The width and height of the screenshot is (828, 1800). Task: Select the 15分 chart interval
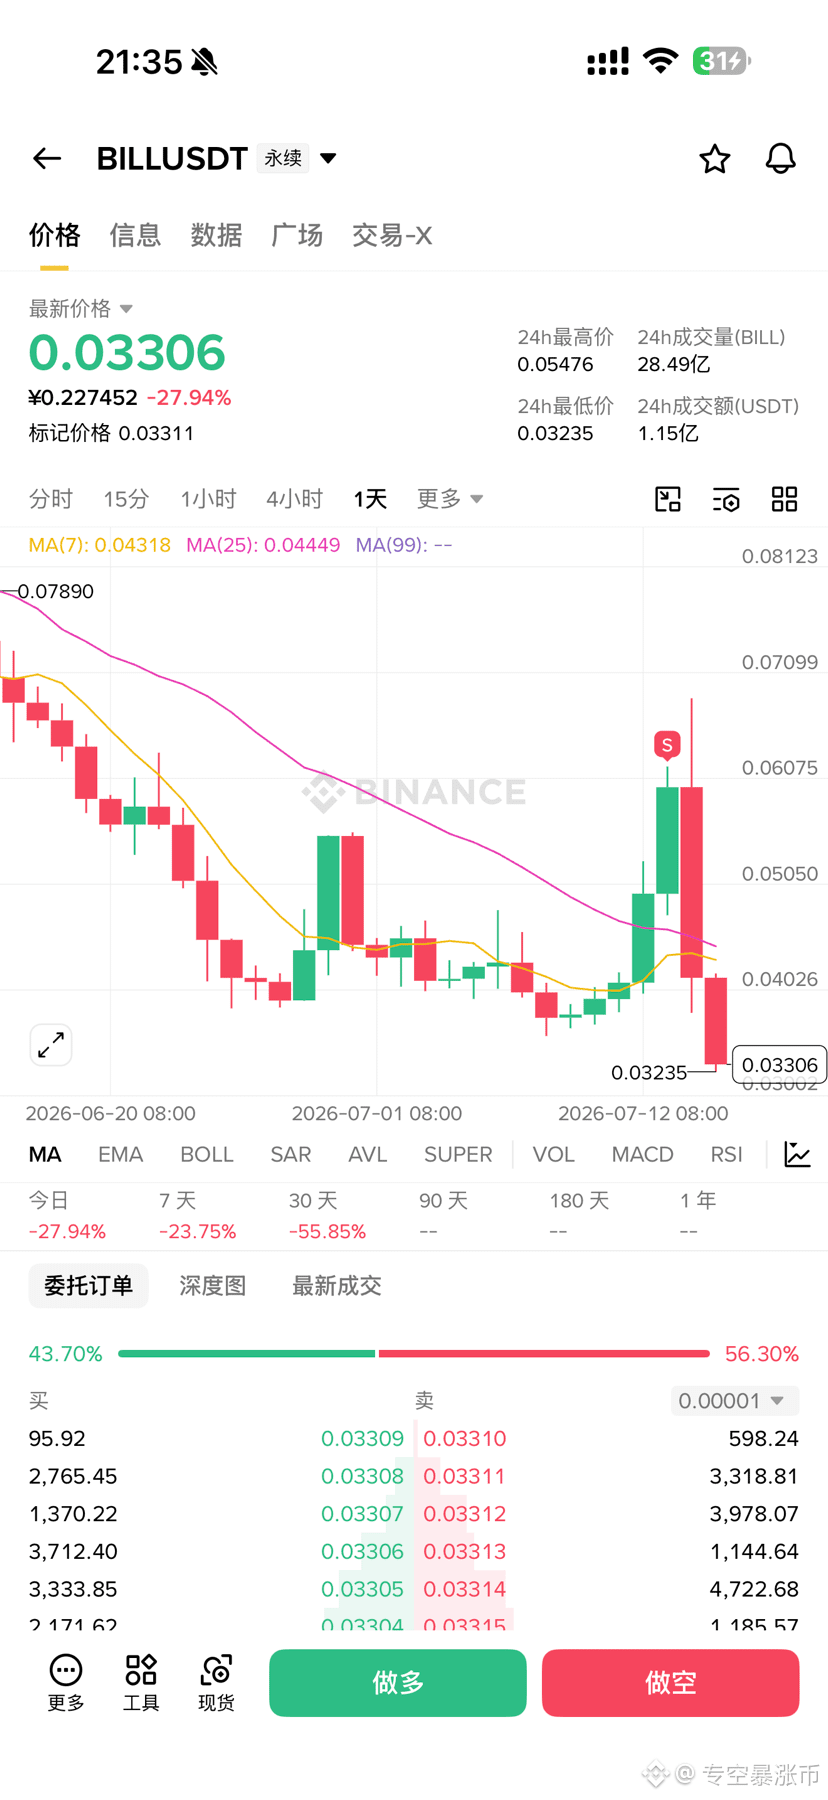coord(126,498)
